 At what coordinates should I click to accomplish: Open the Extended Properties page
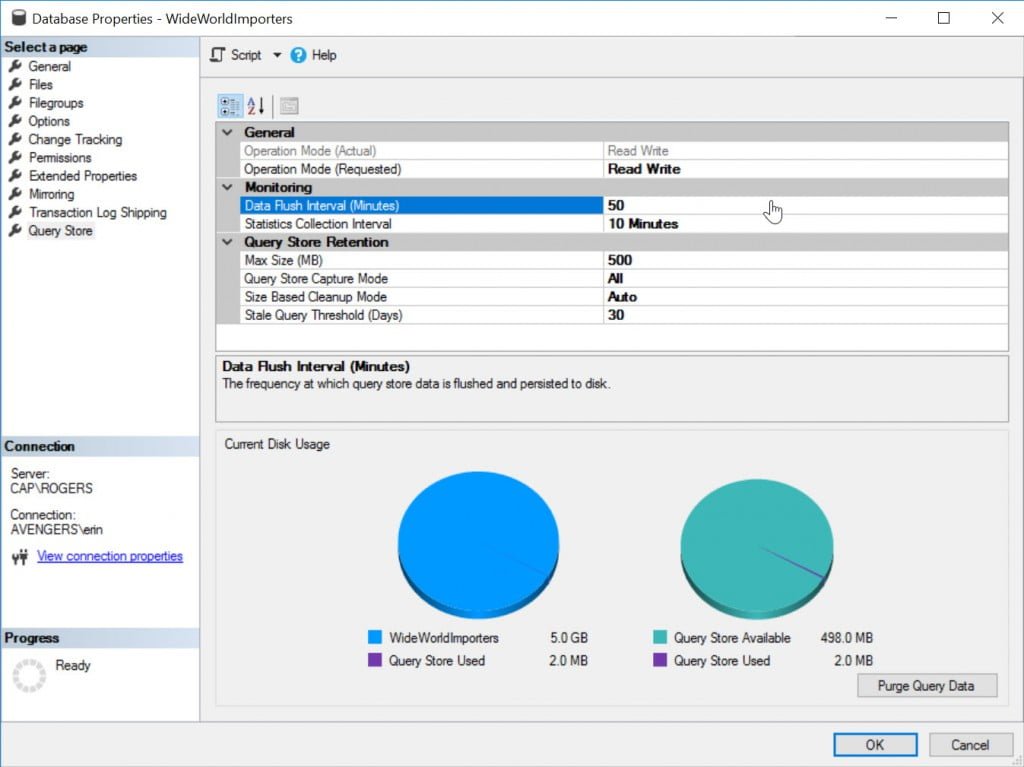(83, 176)
